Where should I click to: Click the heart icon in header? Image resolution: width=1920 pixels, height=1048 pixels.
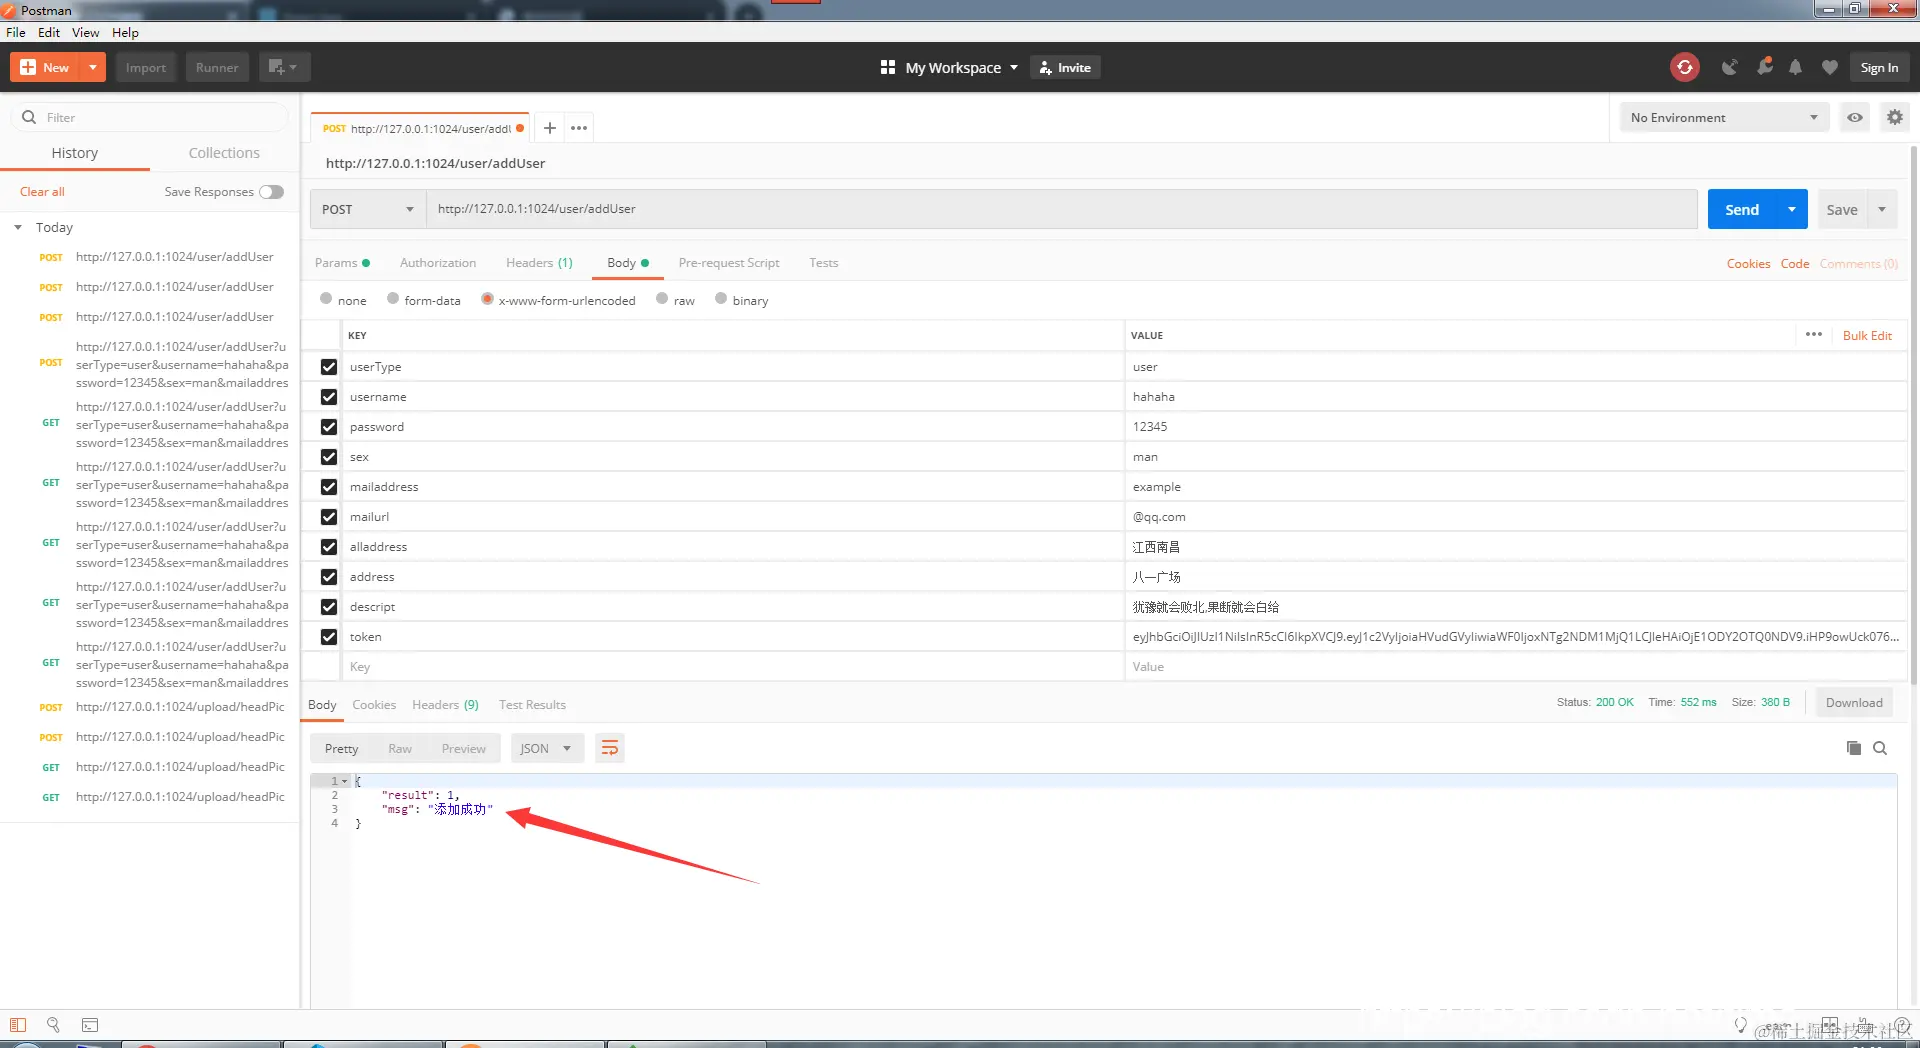1829,67
